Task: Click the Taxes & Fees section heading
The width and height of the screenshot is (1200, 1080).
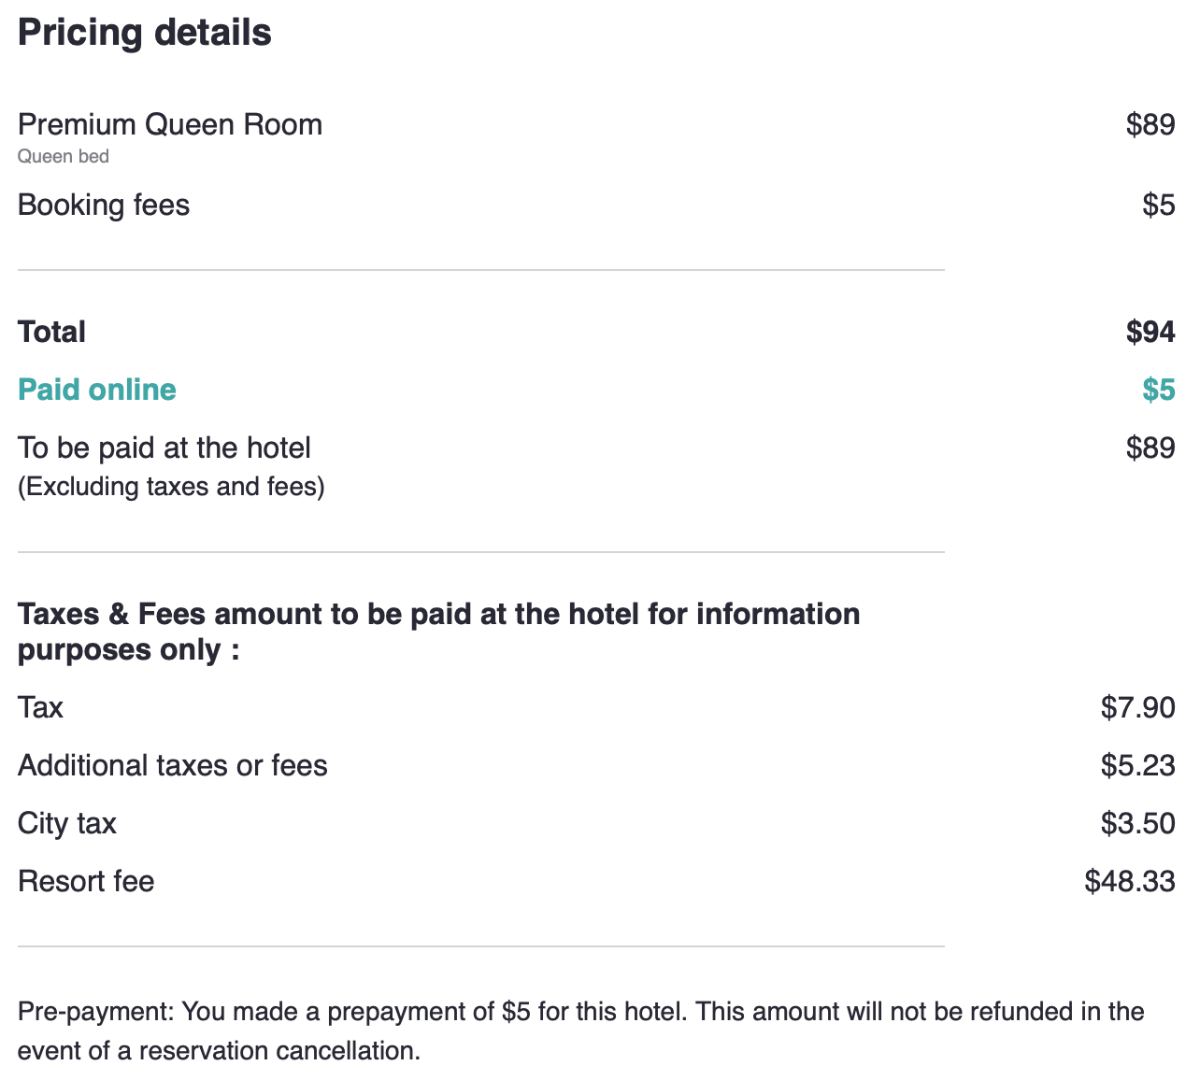Action: (x=439, y=631)
